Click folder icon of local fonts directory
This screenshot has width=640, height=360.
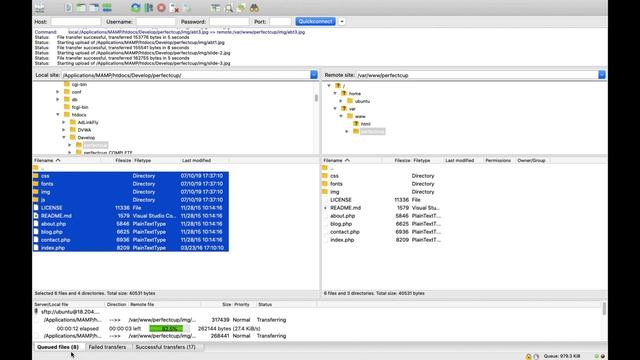click(x=36, y=184)
